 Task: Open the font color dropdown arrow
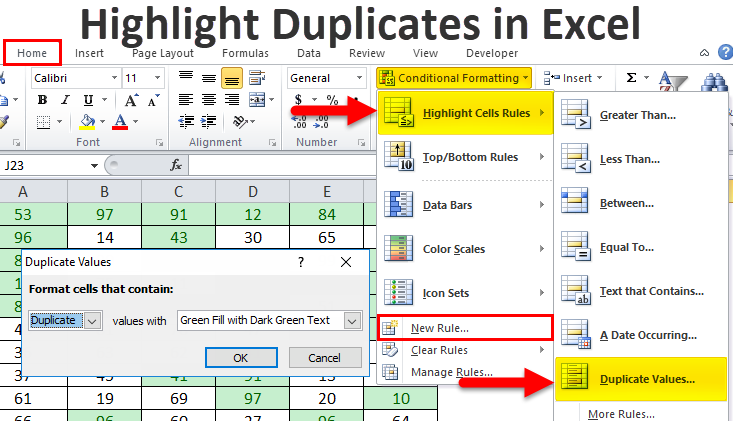pyautogui.click(x=136, y=122)
